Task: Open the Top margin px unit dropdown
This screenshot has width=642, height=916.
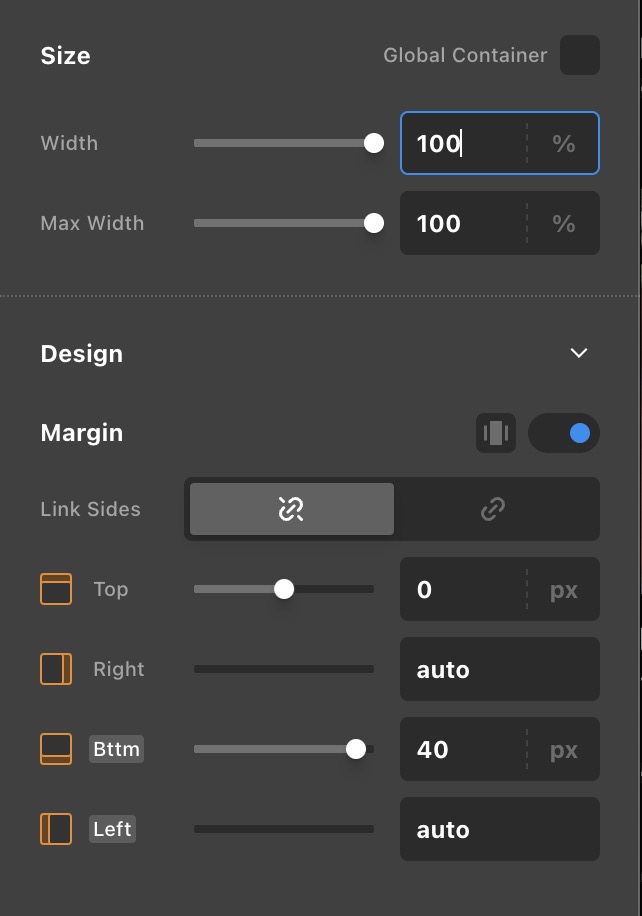Action: [x=564, y=589]
